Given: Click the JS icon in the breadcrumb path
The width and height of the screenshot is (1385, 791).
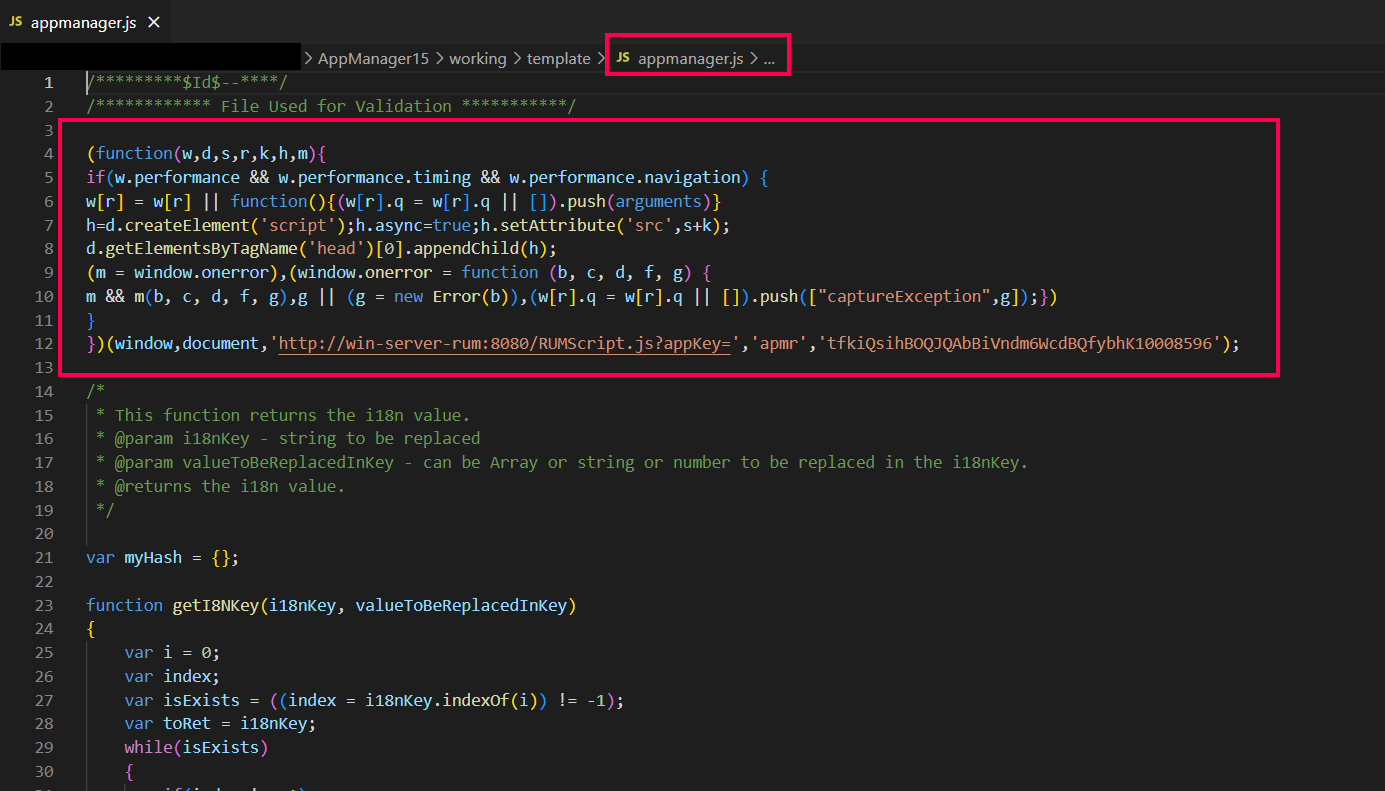Looking at the screenshot, I should click(x=623, y=58).
